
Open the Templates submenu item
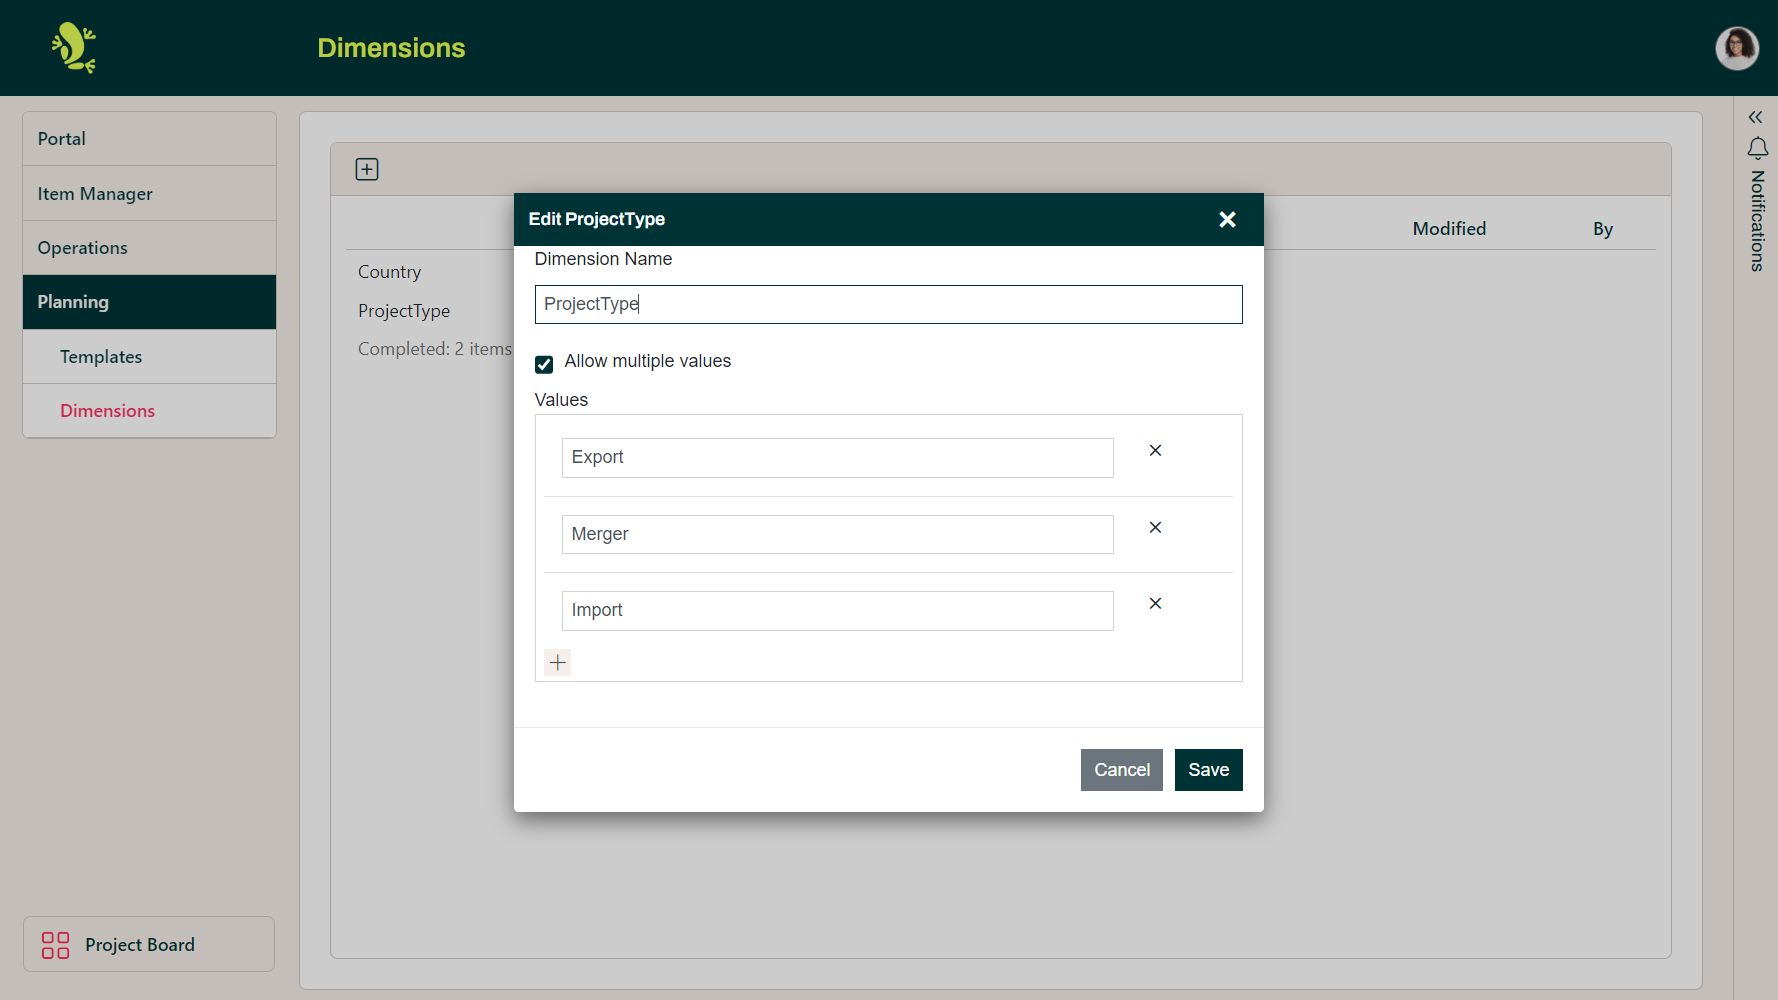(101, 357)
